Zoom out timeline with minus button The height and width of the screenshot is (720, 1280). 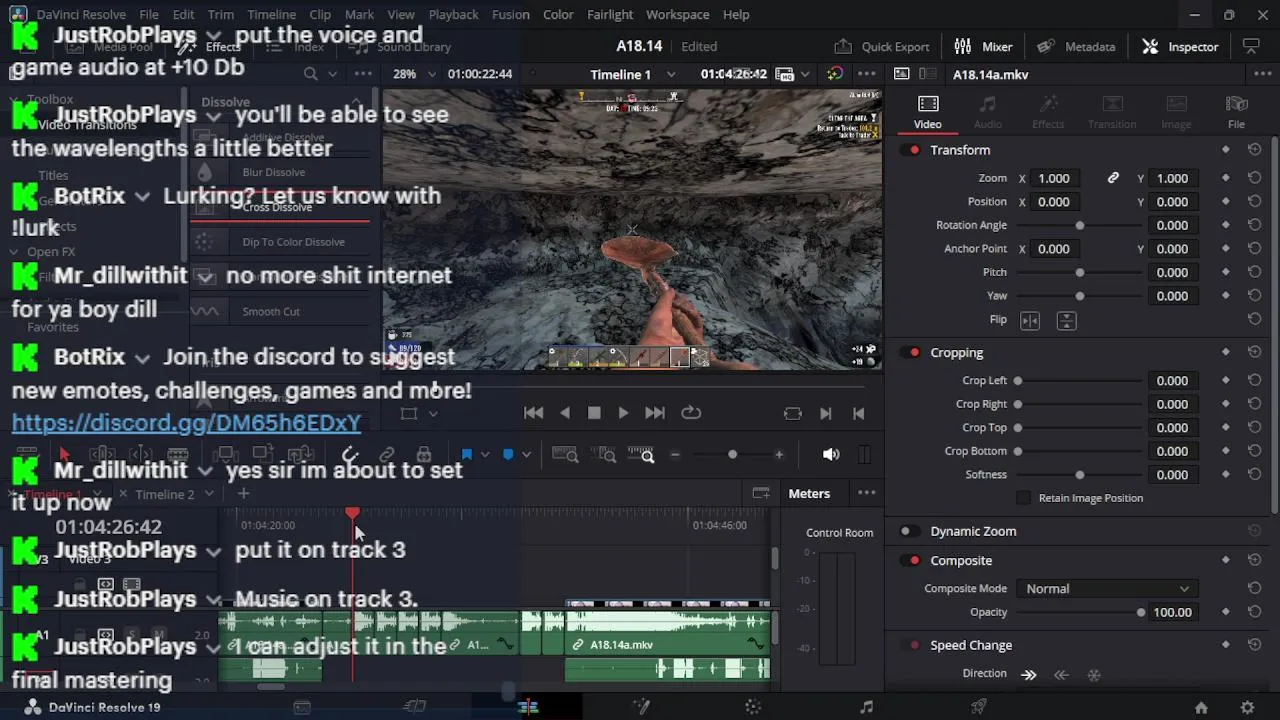click(x=675, y=455)
